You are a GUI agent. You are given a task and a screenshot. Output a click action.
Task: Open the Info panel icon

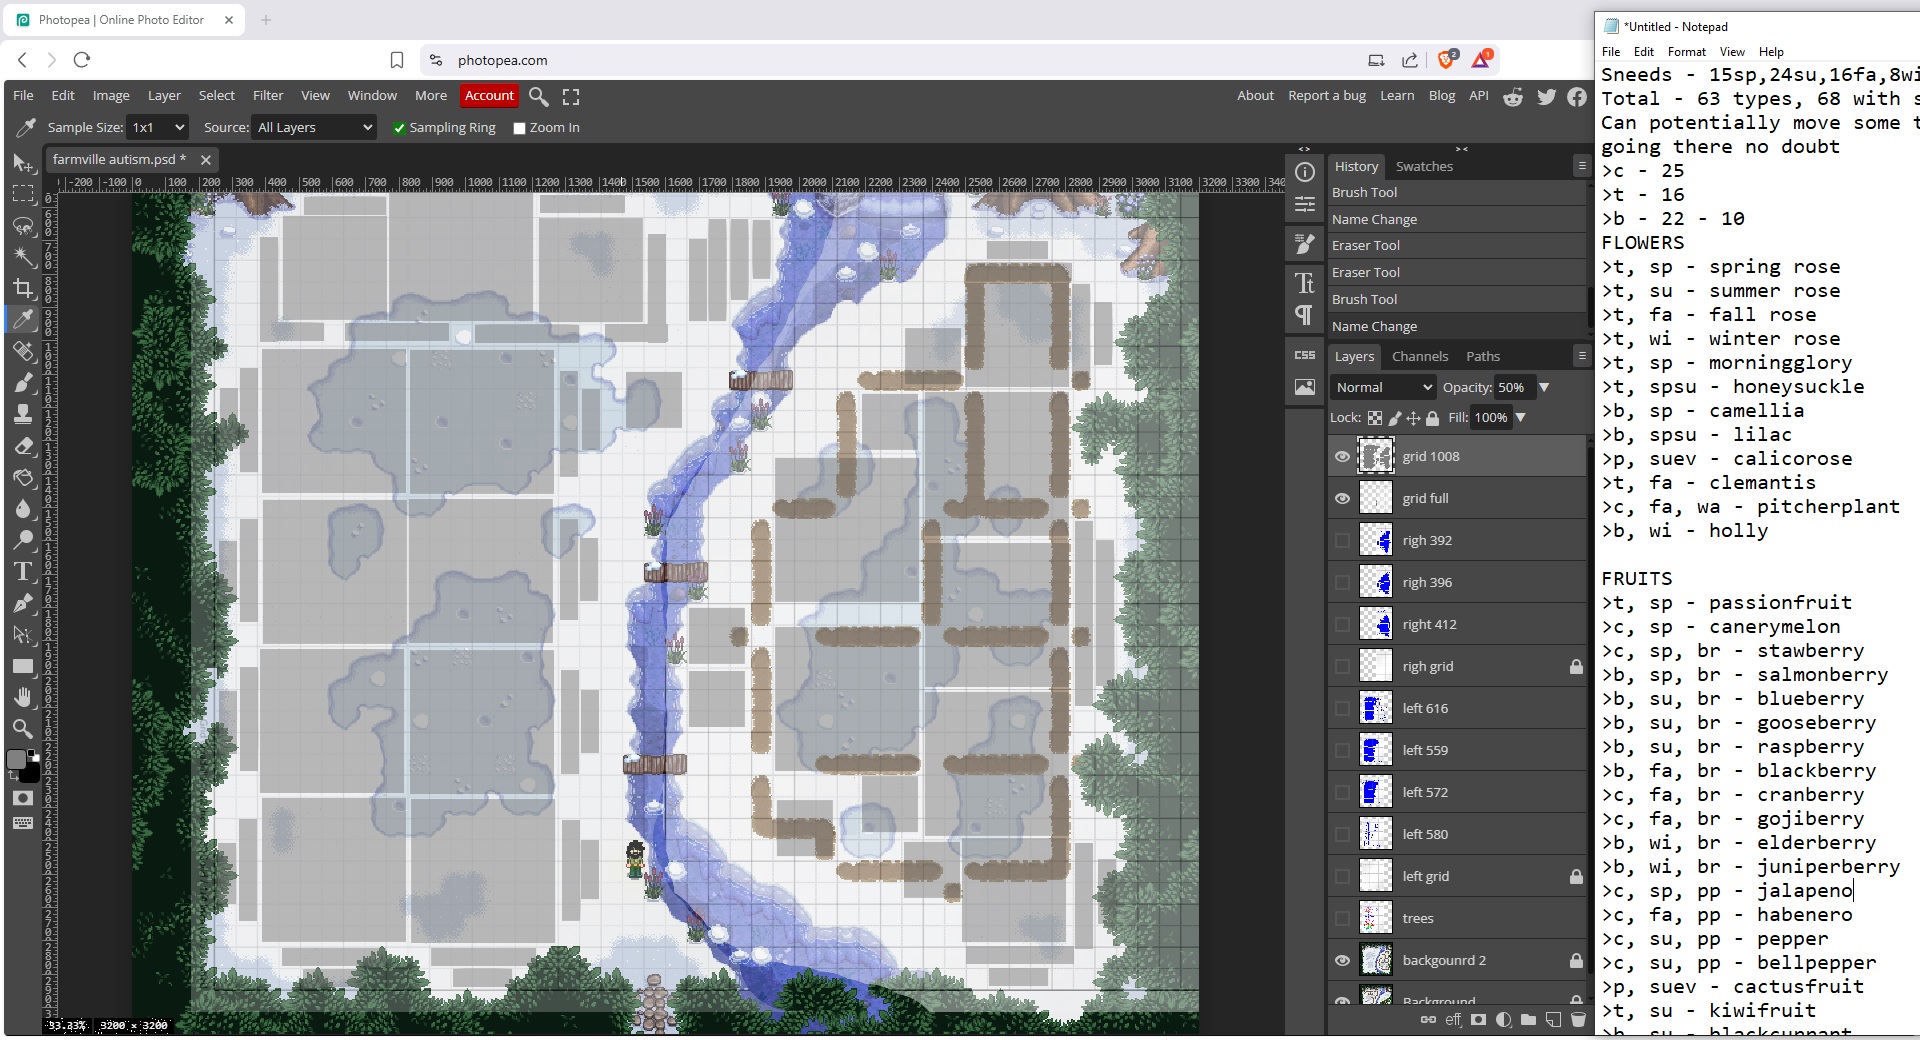click(x=1305, y=172)
